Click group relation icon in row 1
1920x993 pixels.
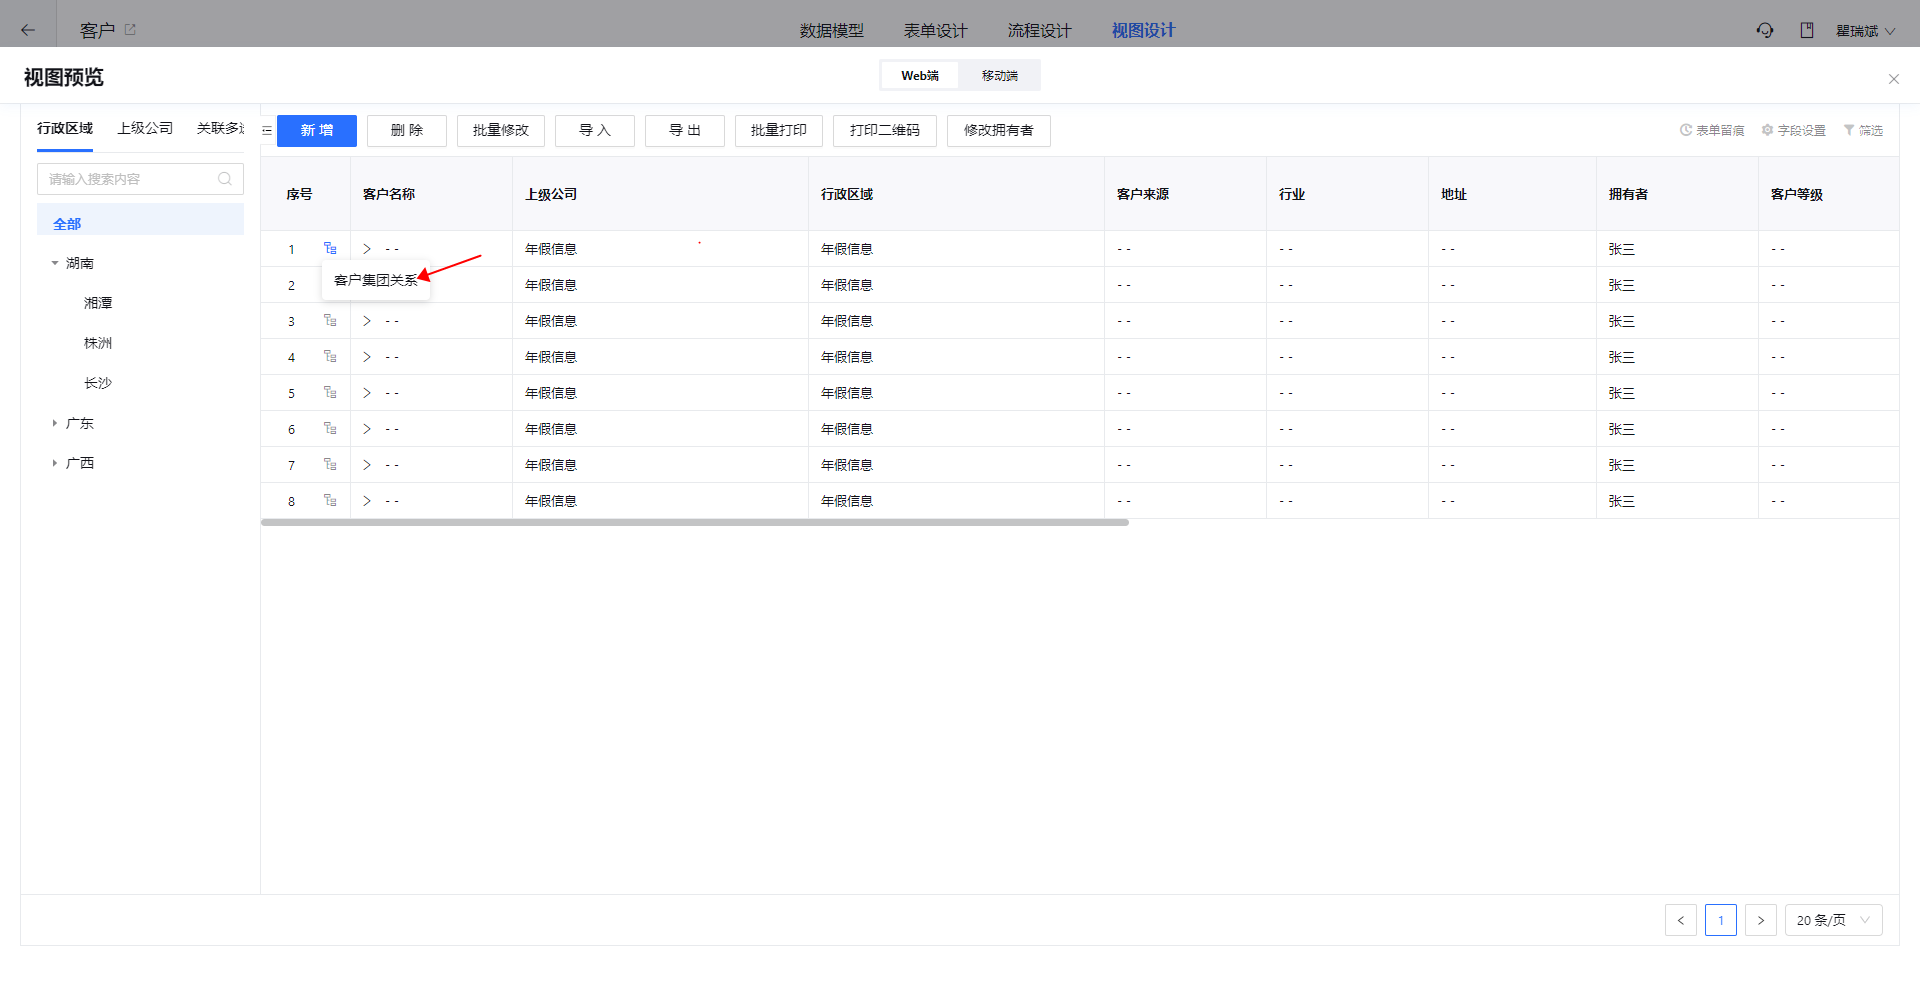point(330,248)
